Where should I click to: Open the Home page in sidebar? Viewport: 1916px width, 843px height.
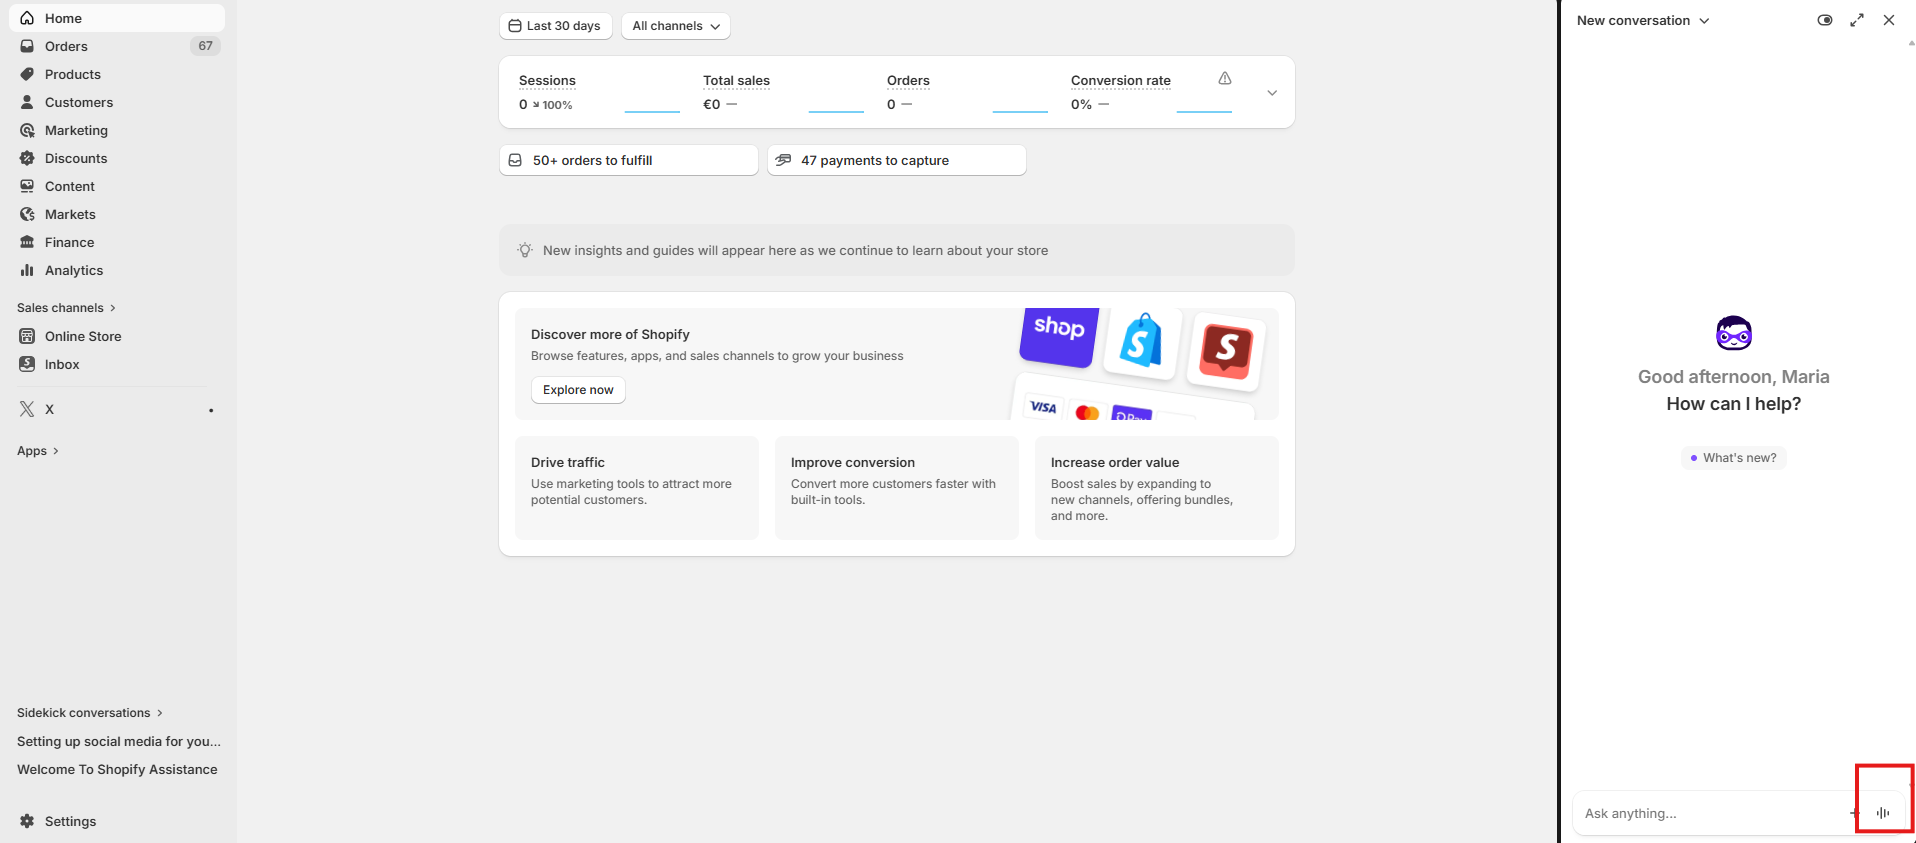click(117, 18)
